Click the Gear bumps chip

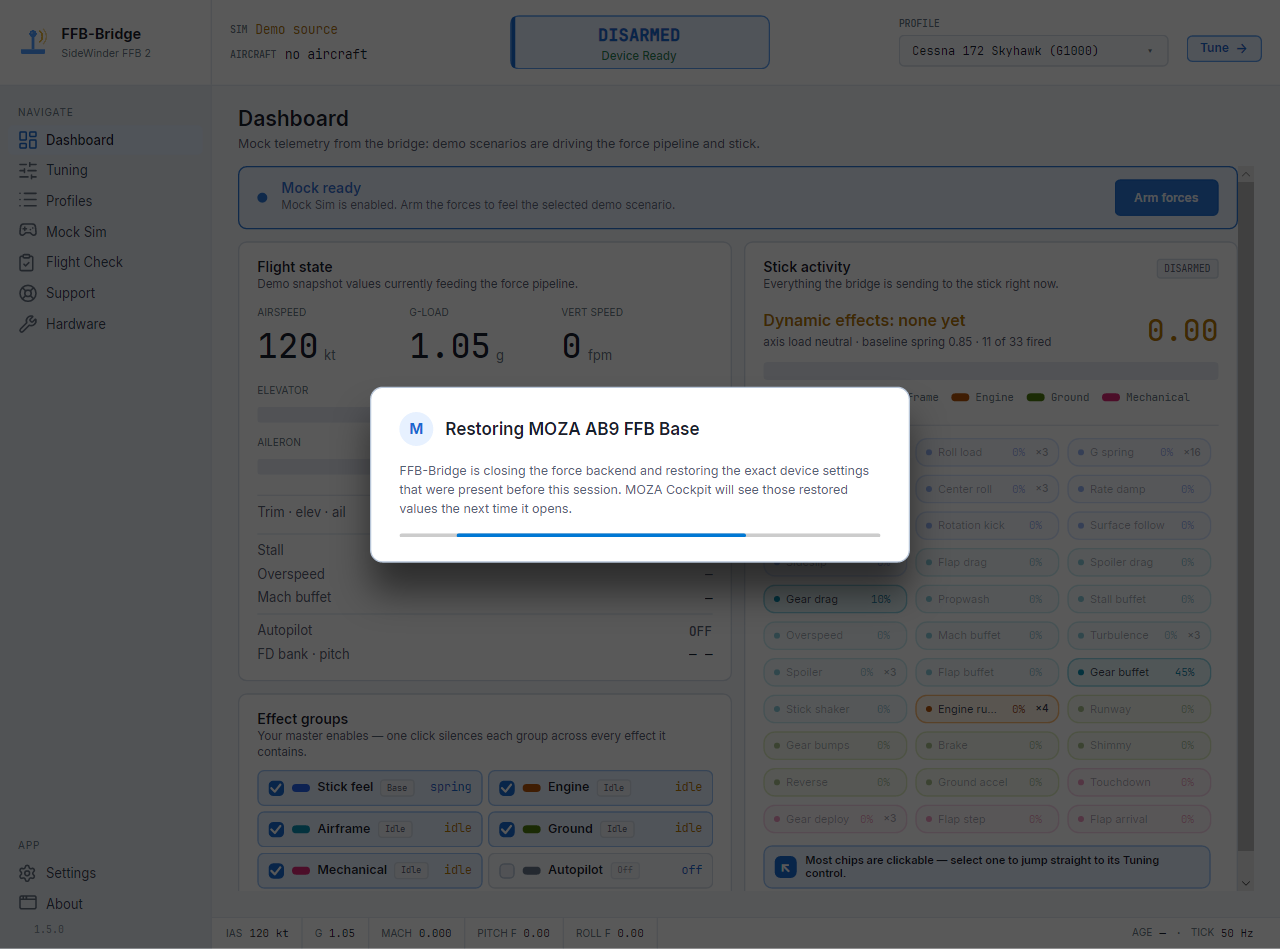[x=835, y=745]
